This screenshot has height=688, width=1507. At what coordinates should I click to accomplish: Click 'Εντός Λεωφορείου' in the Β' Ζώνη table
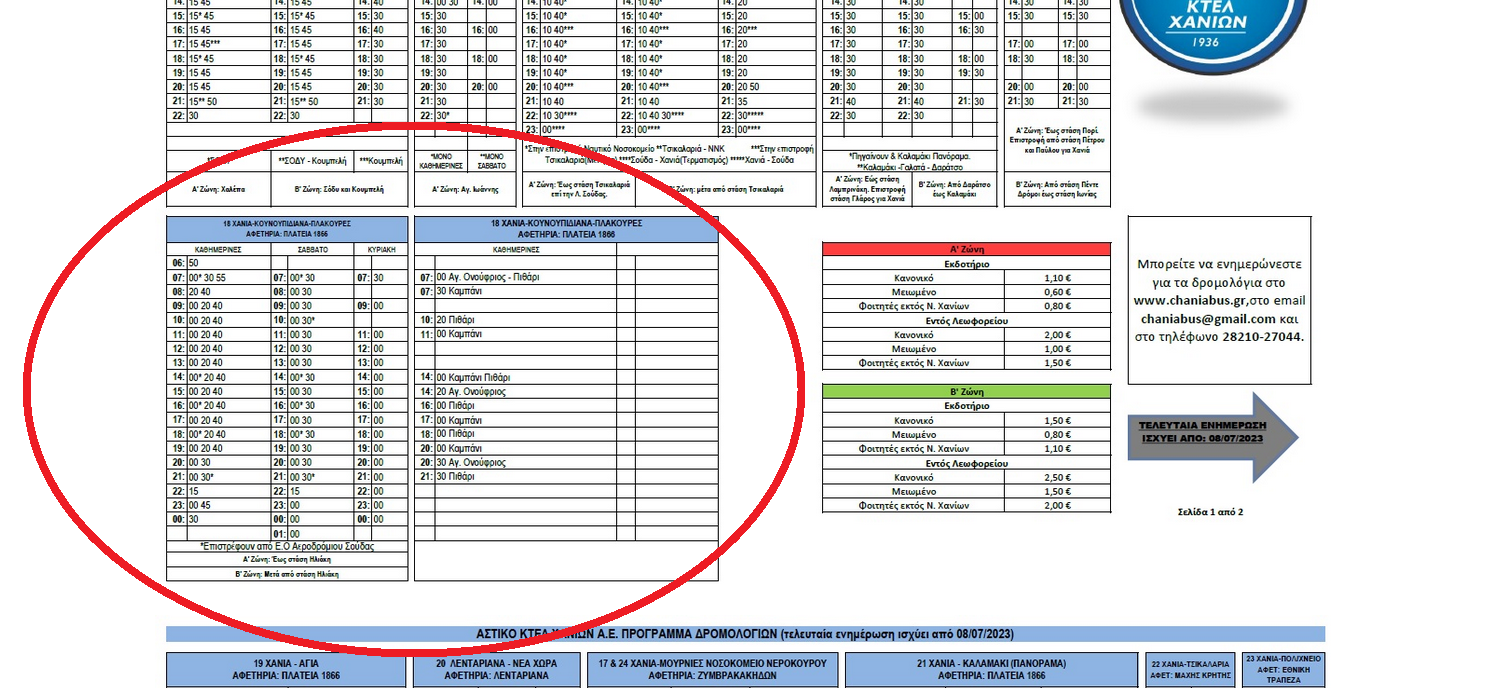[966, 464]
